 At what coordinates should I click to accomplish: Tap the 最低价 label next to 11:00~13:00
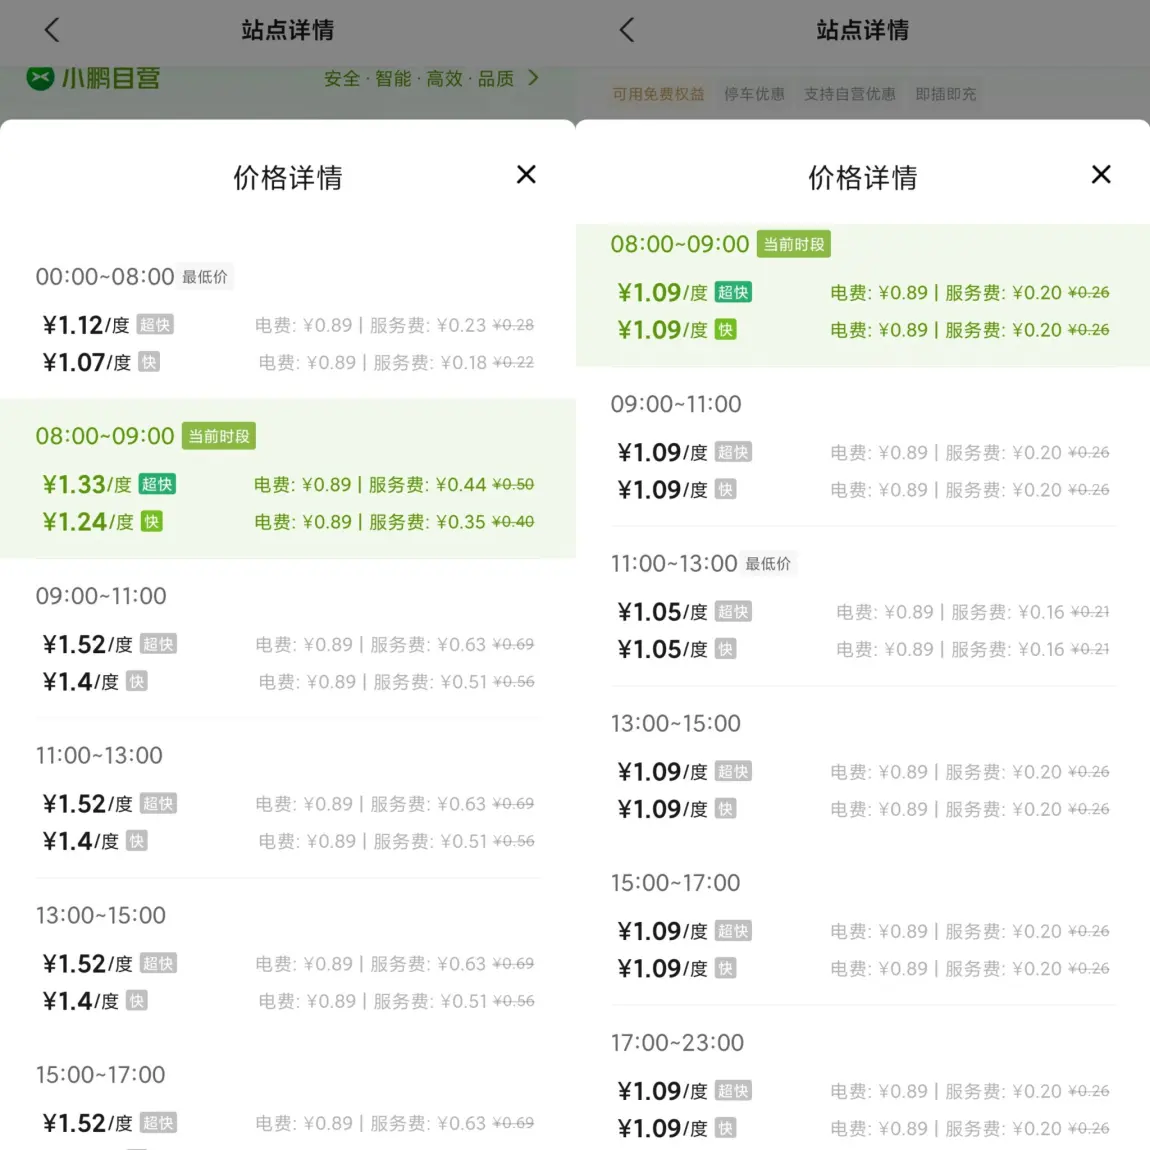point(768,564)
